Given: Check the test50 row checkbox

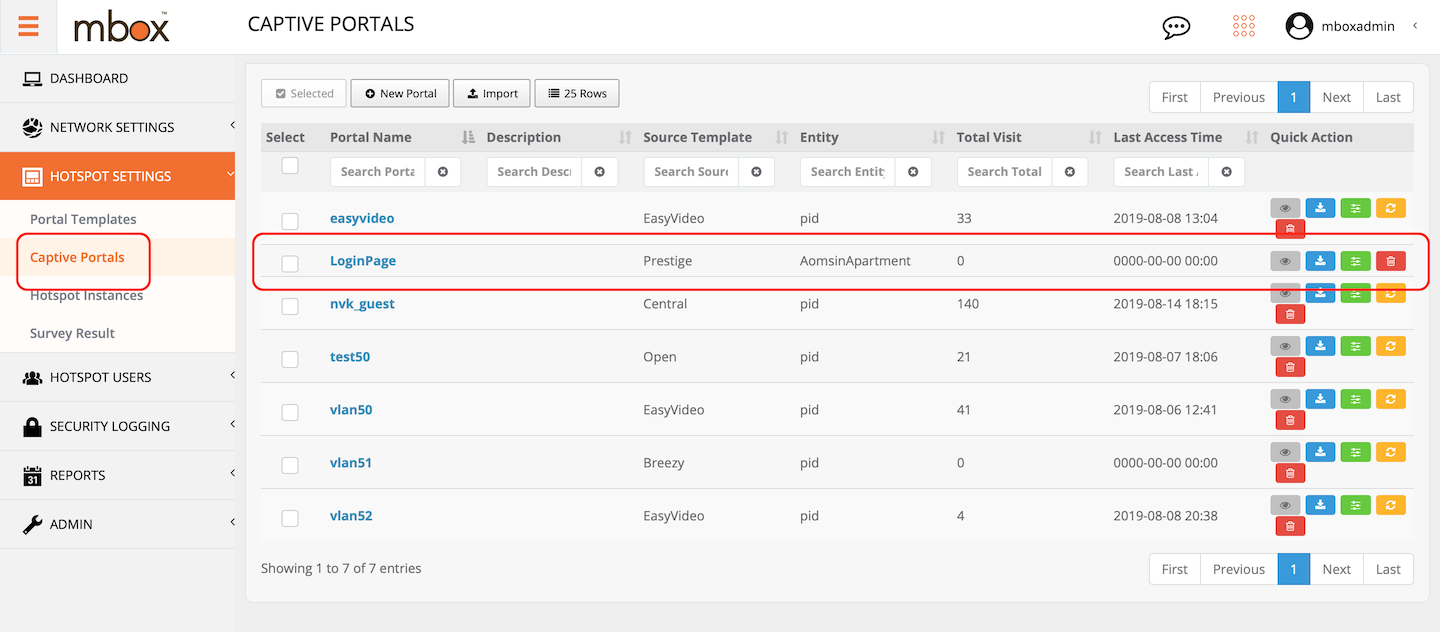Looking at the screenshot, I should point(290,360).
